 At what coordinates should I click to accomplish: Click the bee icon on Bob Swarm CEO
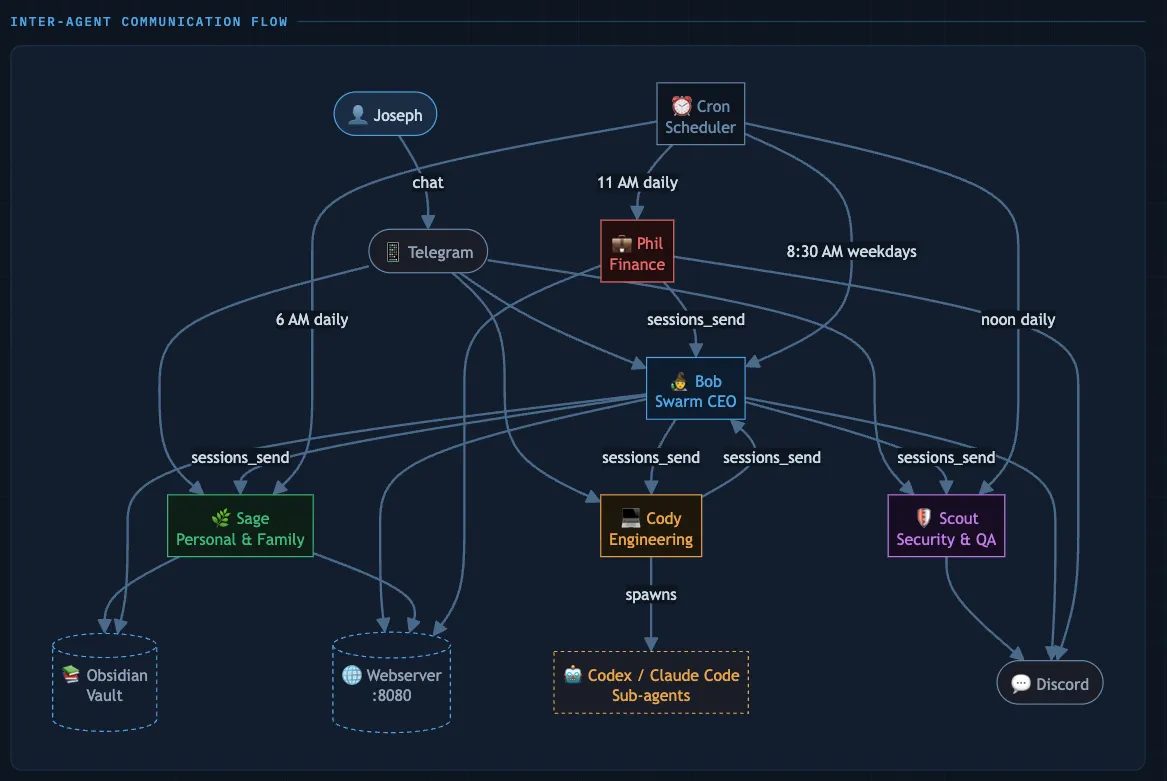(677, 381)
